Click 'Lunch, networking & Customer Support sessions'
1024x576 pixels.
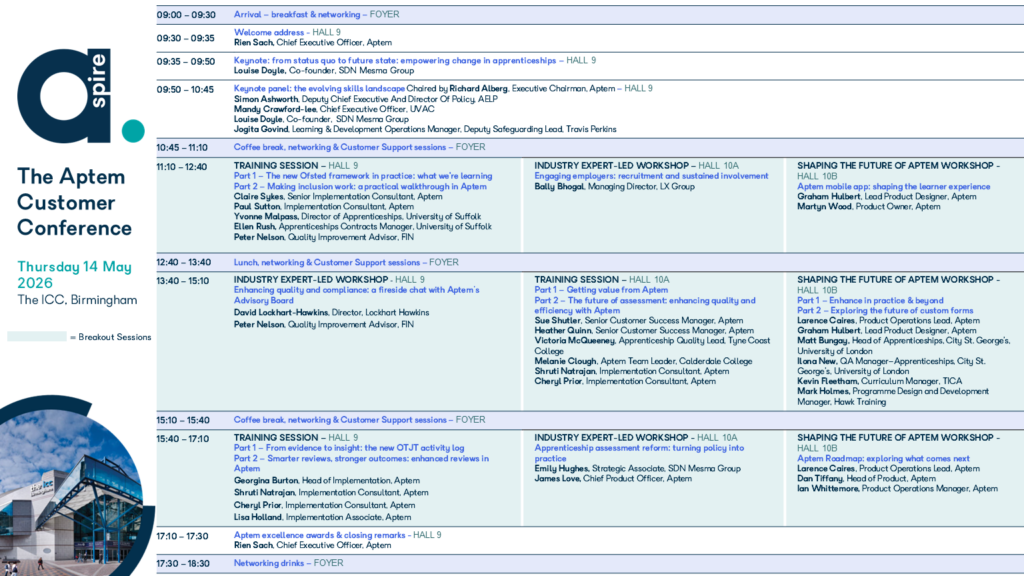[327, 262]
